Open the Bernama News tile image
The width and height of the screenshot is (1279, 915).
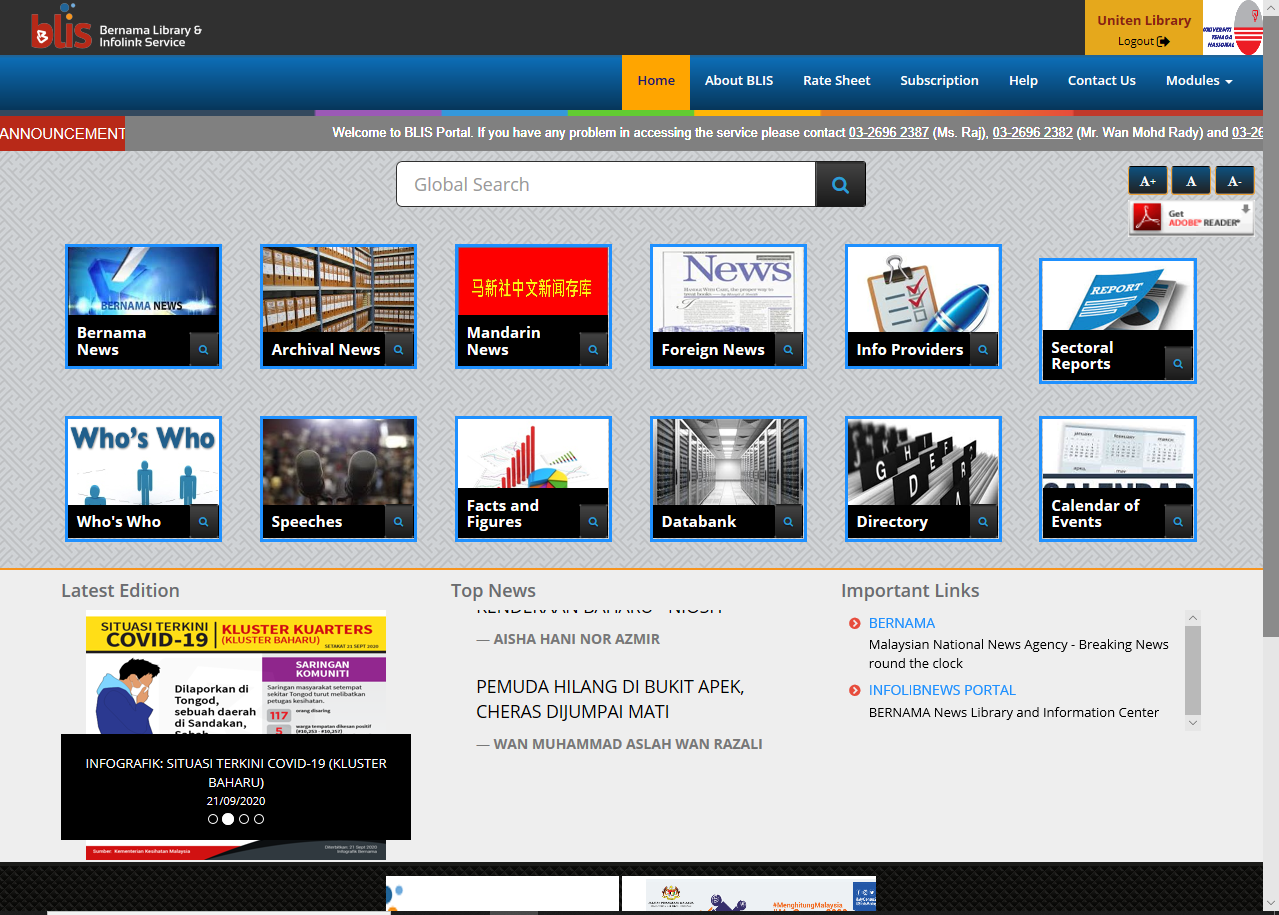(x=143, y=282)
